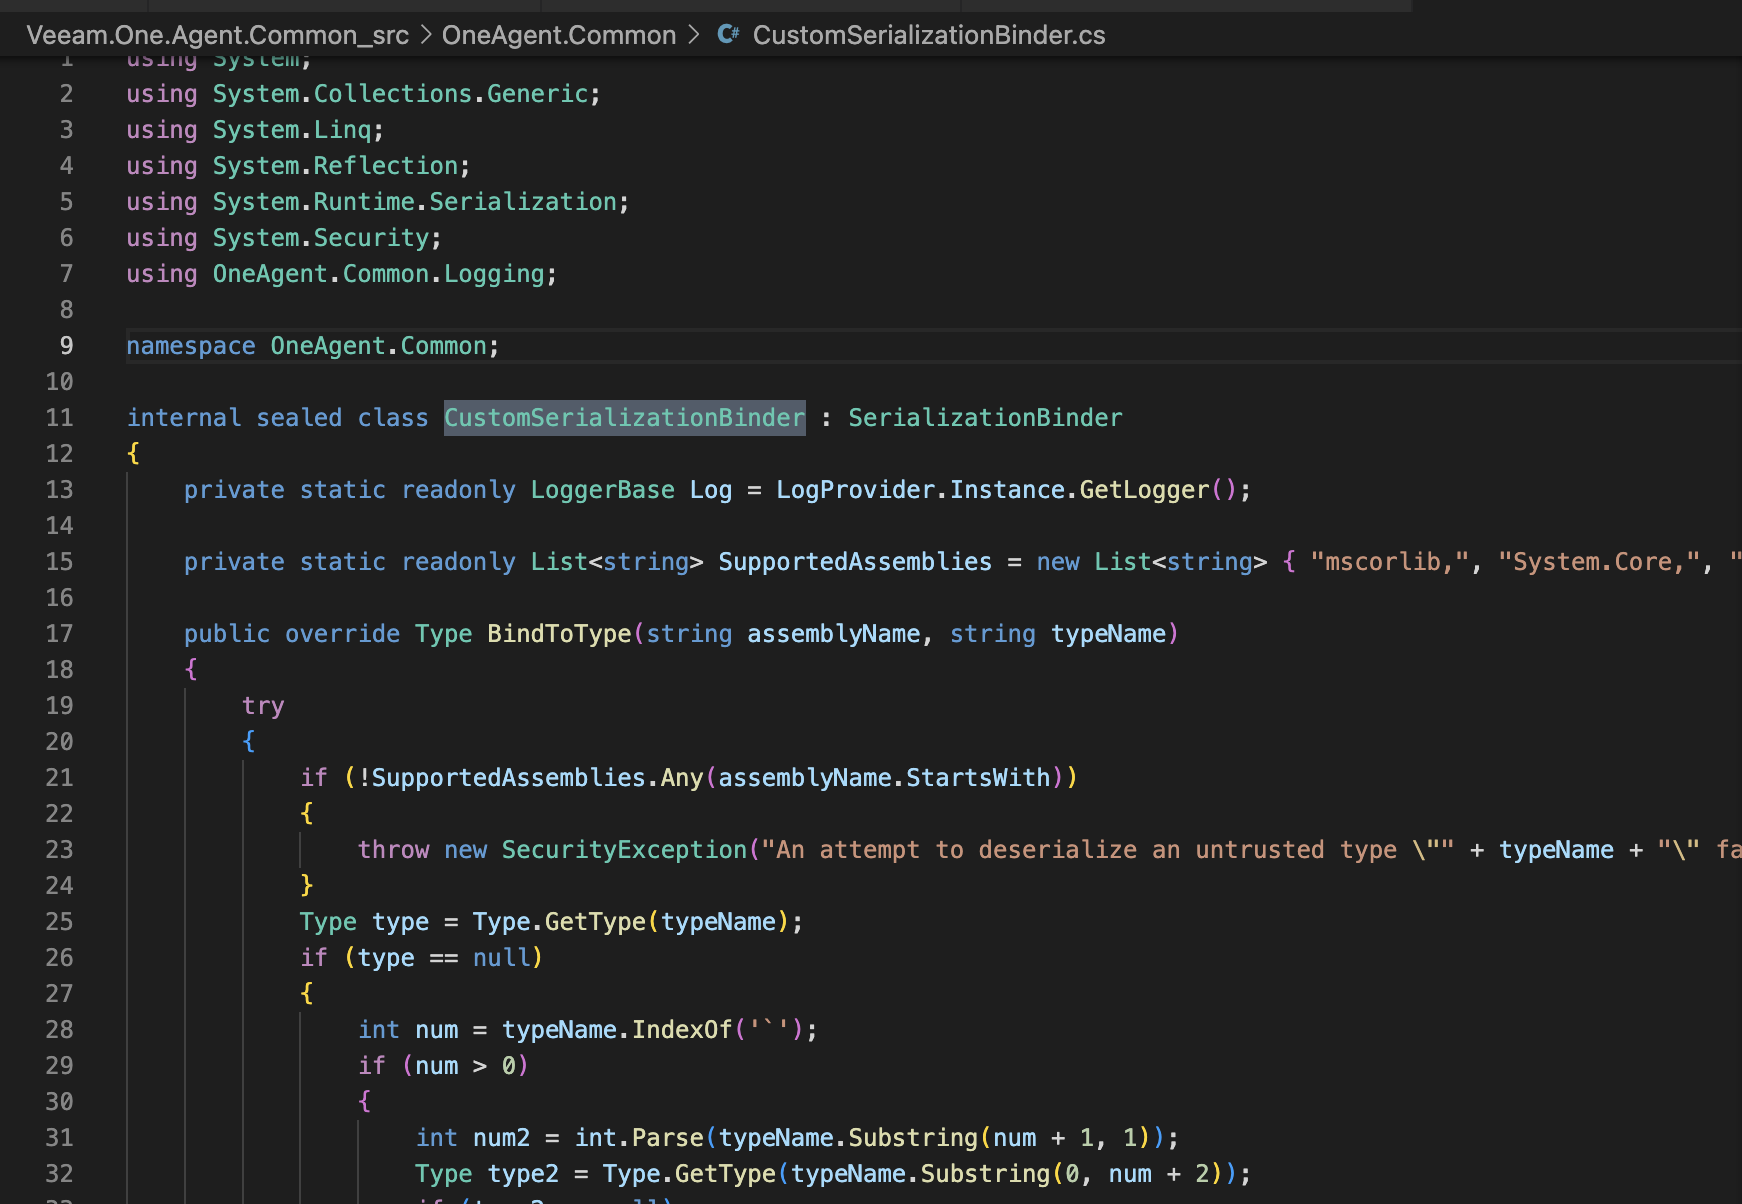Click LoggerBase type on line 13
The image size is (1742, 1204).
point(602,490)
